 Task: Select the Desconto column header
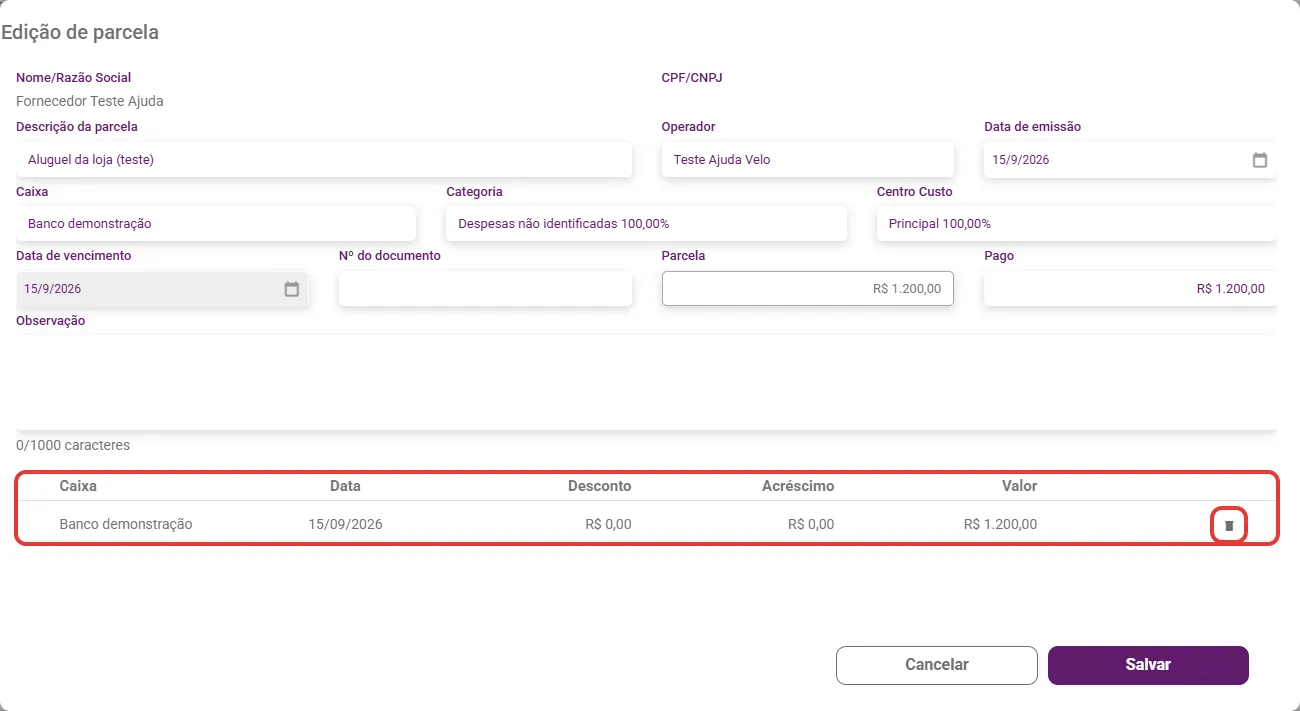coord(600,486)
